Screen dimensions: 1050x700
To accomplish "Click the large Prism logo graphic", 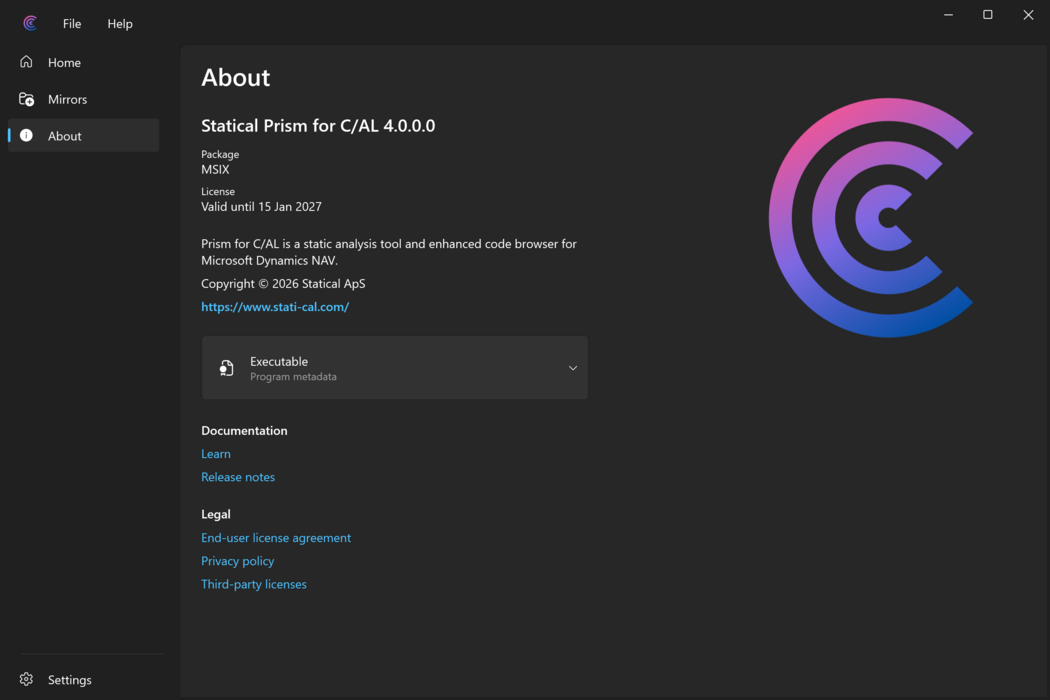I will pyautogui.click(x=871, y=218).
